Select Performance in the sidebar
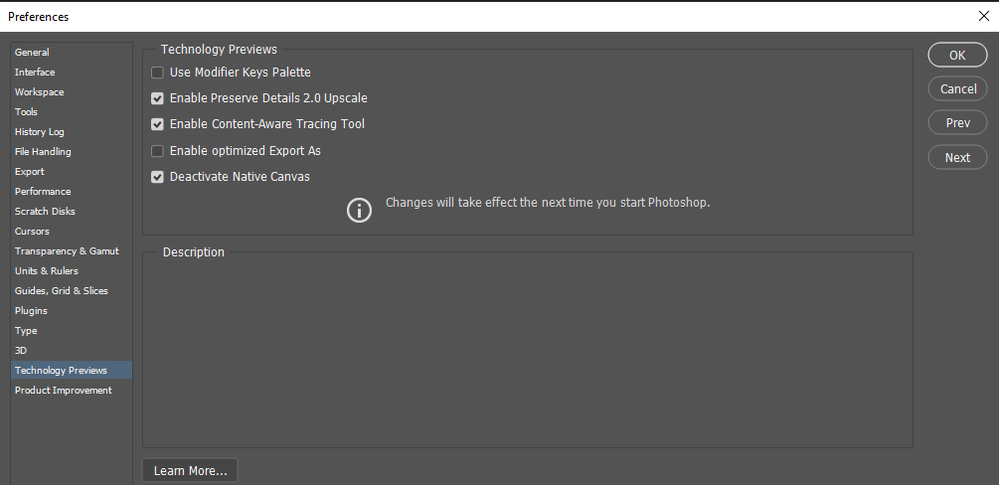Viewport: 999px width, 485px height. [x=43, y=191]
